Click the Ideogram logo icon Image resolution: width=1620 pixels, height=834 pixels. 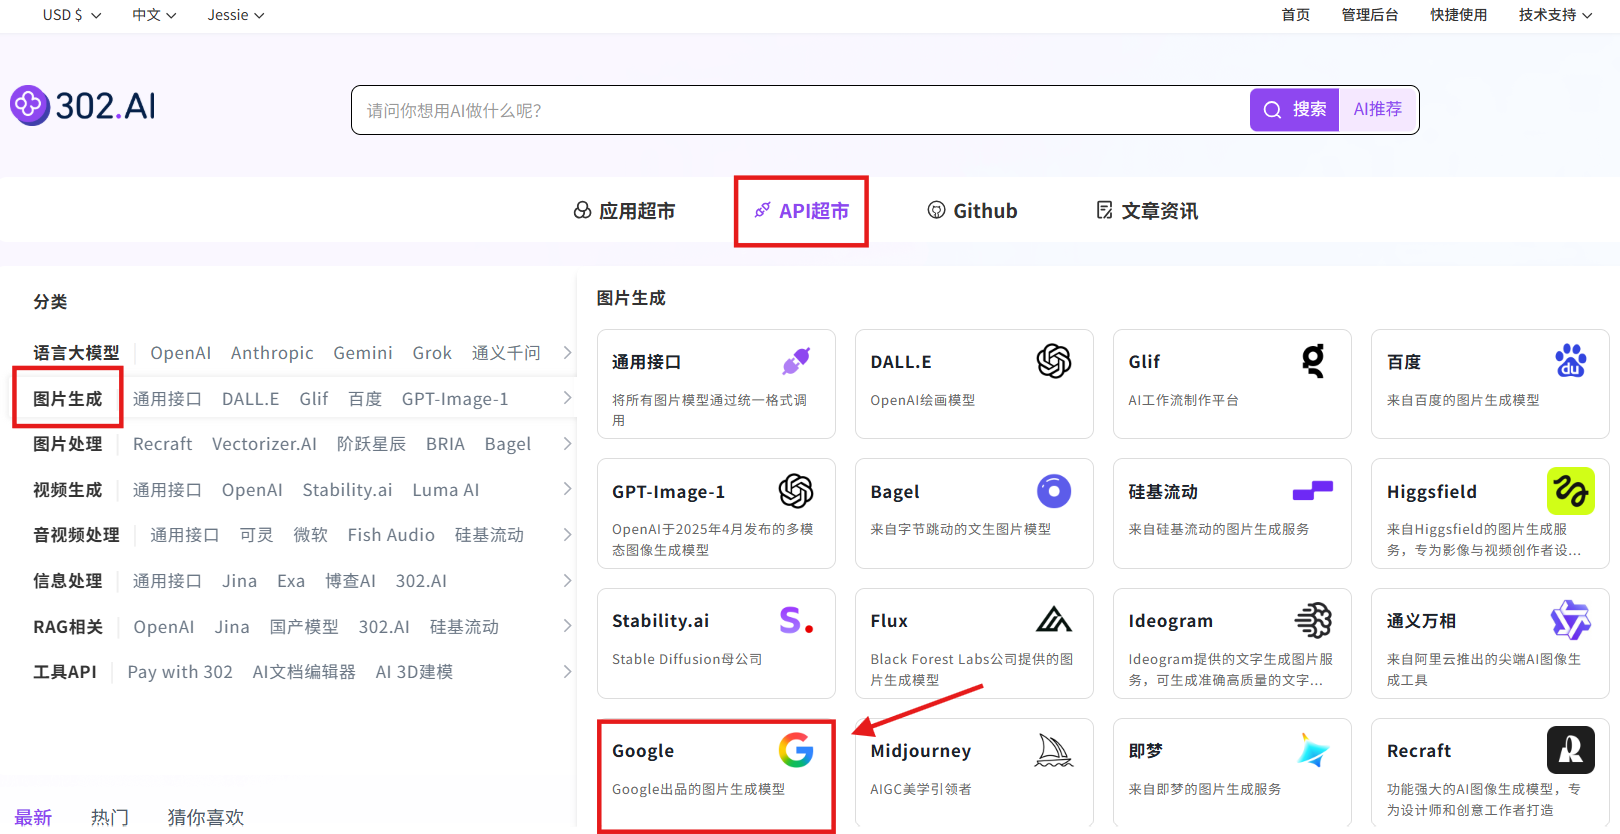click(x=1313, y=620)
